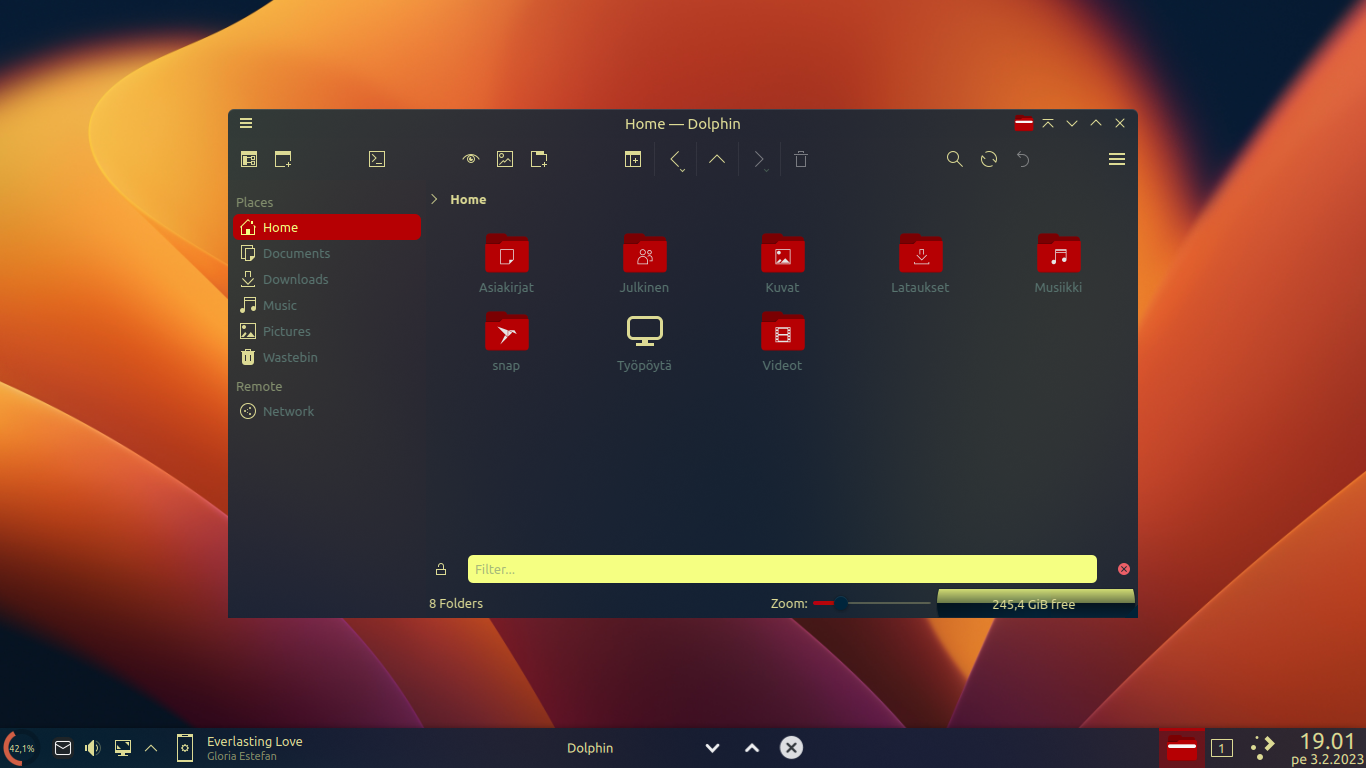Toggle image previews toolbar icon

[x=505, y=159]
